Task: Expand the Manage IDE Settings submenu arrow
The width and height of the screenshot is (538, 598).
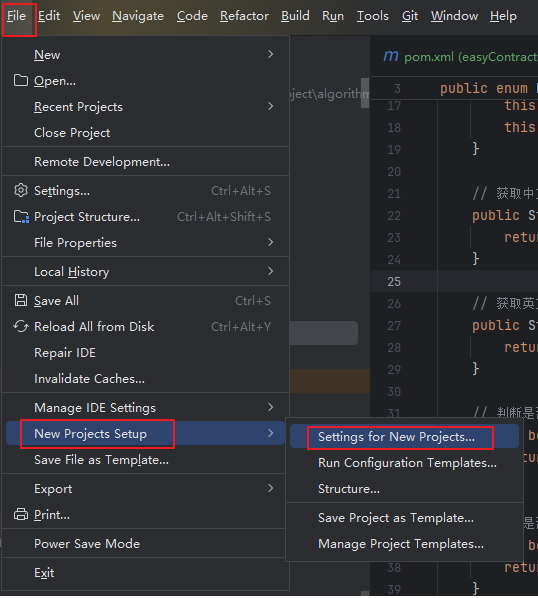Action: tap(270, 407)
